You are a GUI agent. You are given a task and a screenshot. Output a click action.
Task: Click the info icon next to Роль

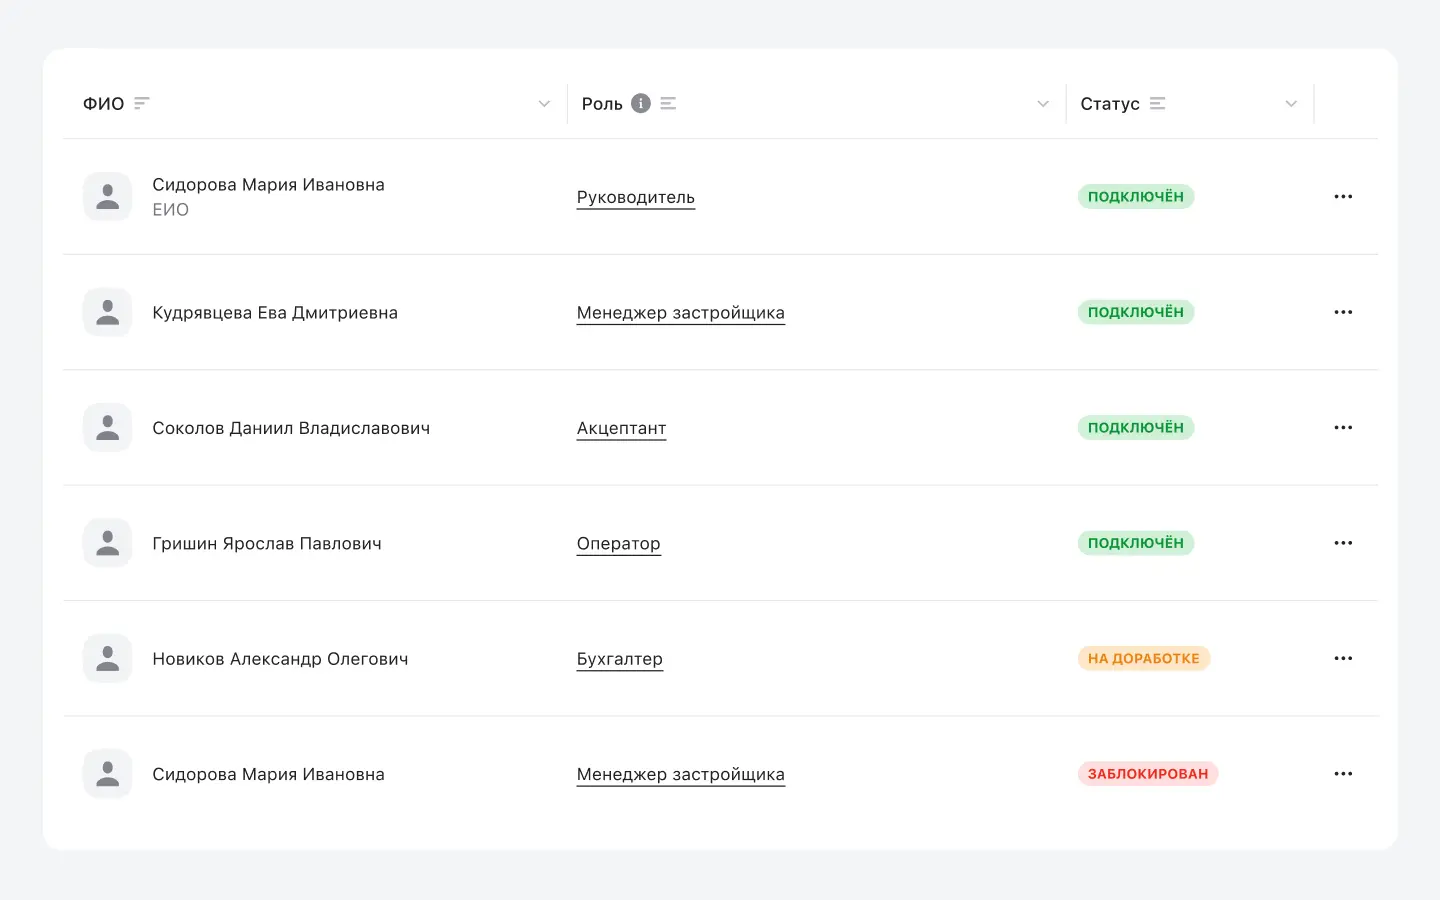tap(641, 103)
